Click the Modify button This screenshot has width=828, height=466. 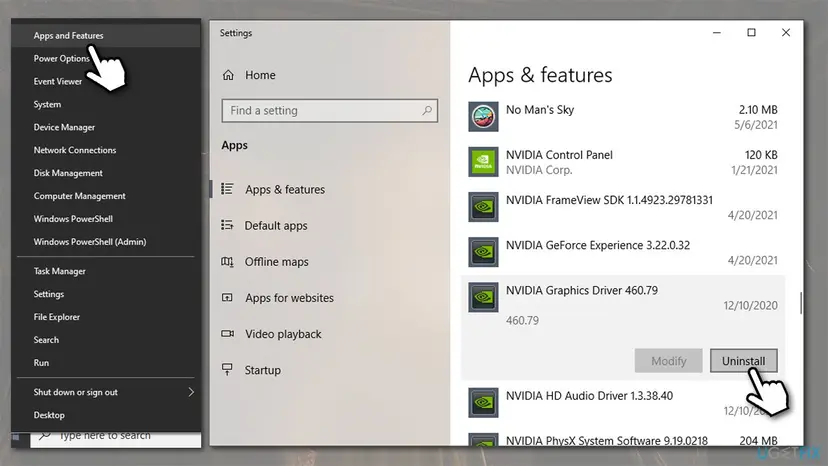pos(669,361)
